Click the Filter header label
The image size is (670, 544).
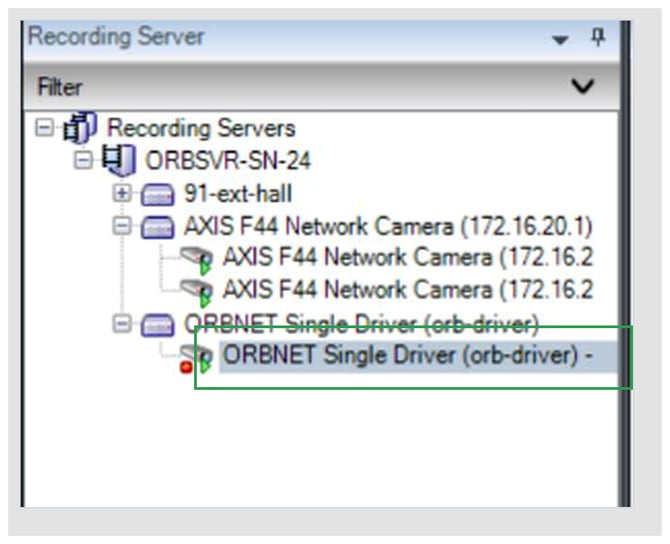[60, 87]
